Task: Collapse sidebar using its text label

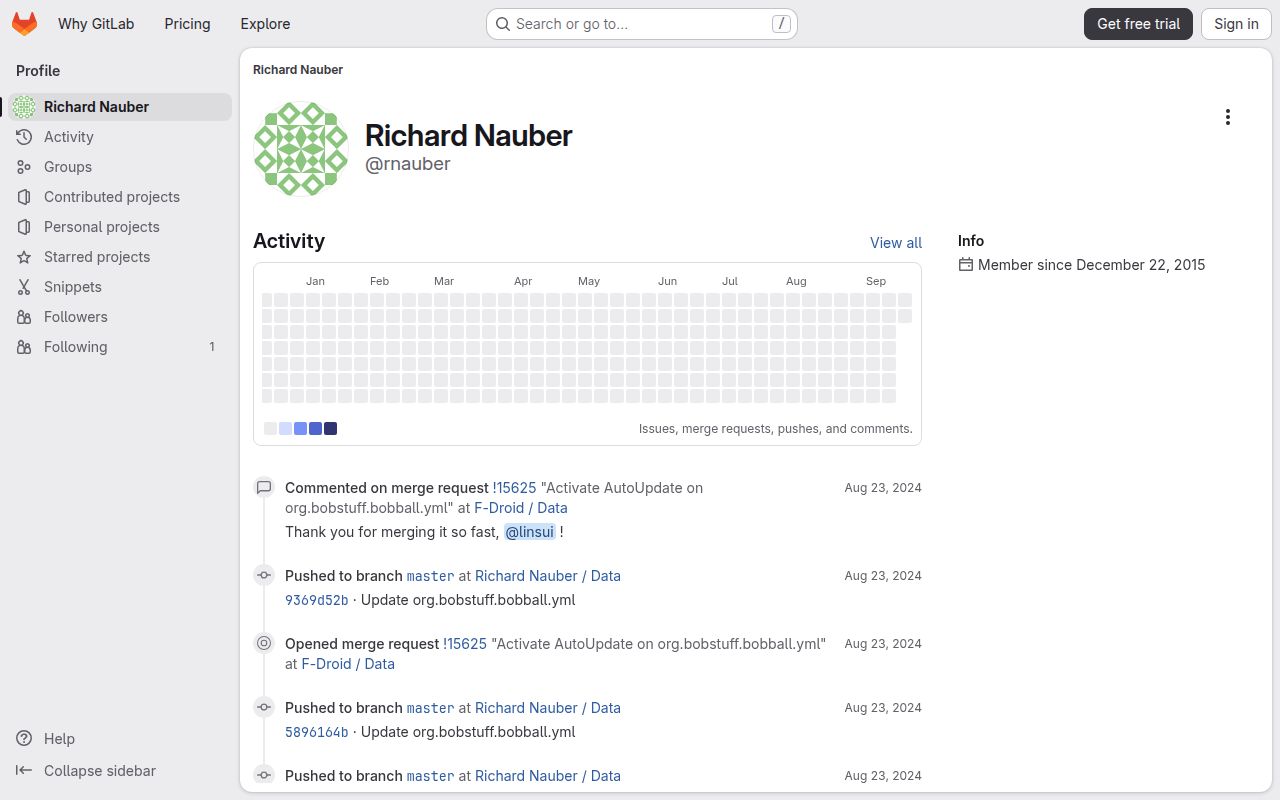Action: coord(100,771)
